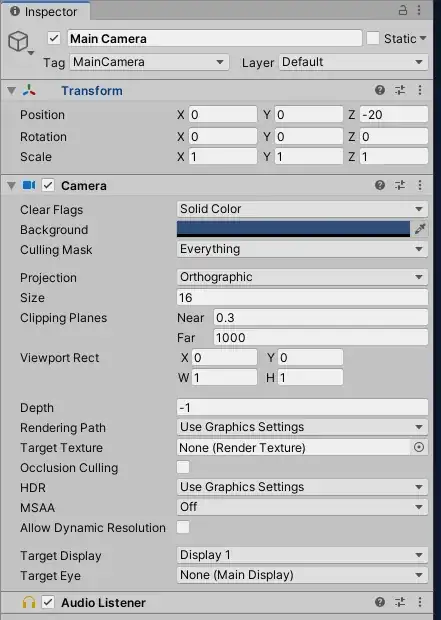The width and height of the screenshot is (441, 620).
Task: Click the Position property label
Action: (x=42, y=115)
